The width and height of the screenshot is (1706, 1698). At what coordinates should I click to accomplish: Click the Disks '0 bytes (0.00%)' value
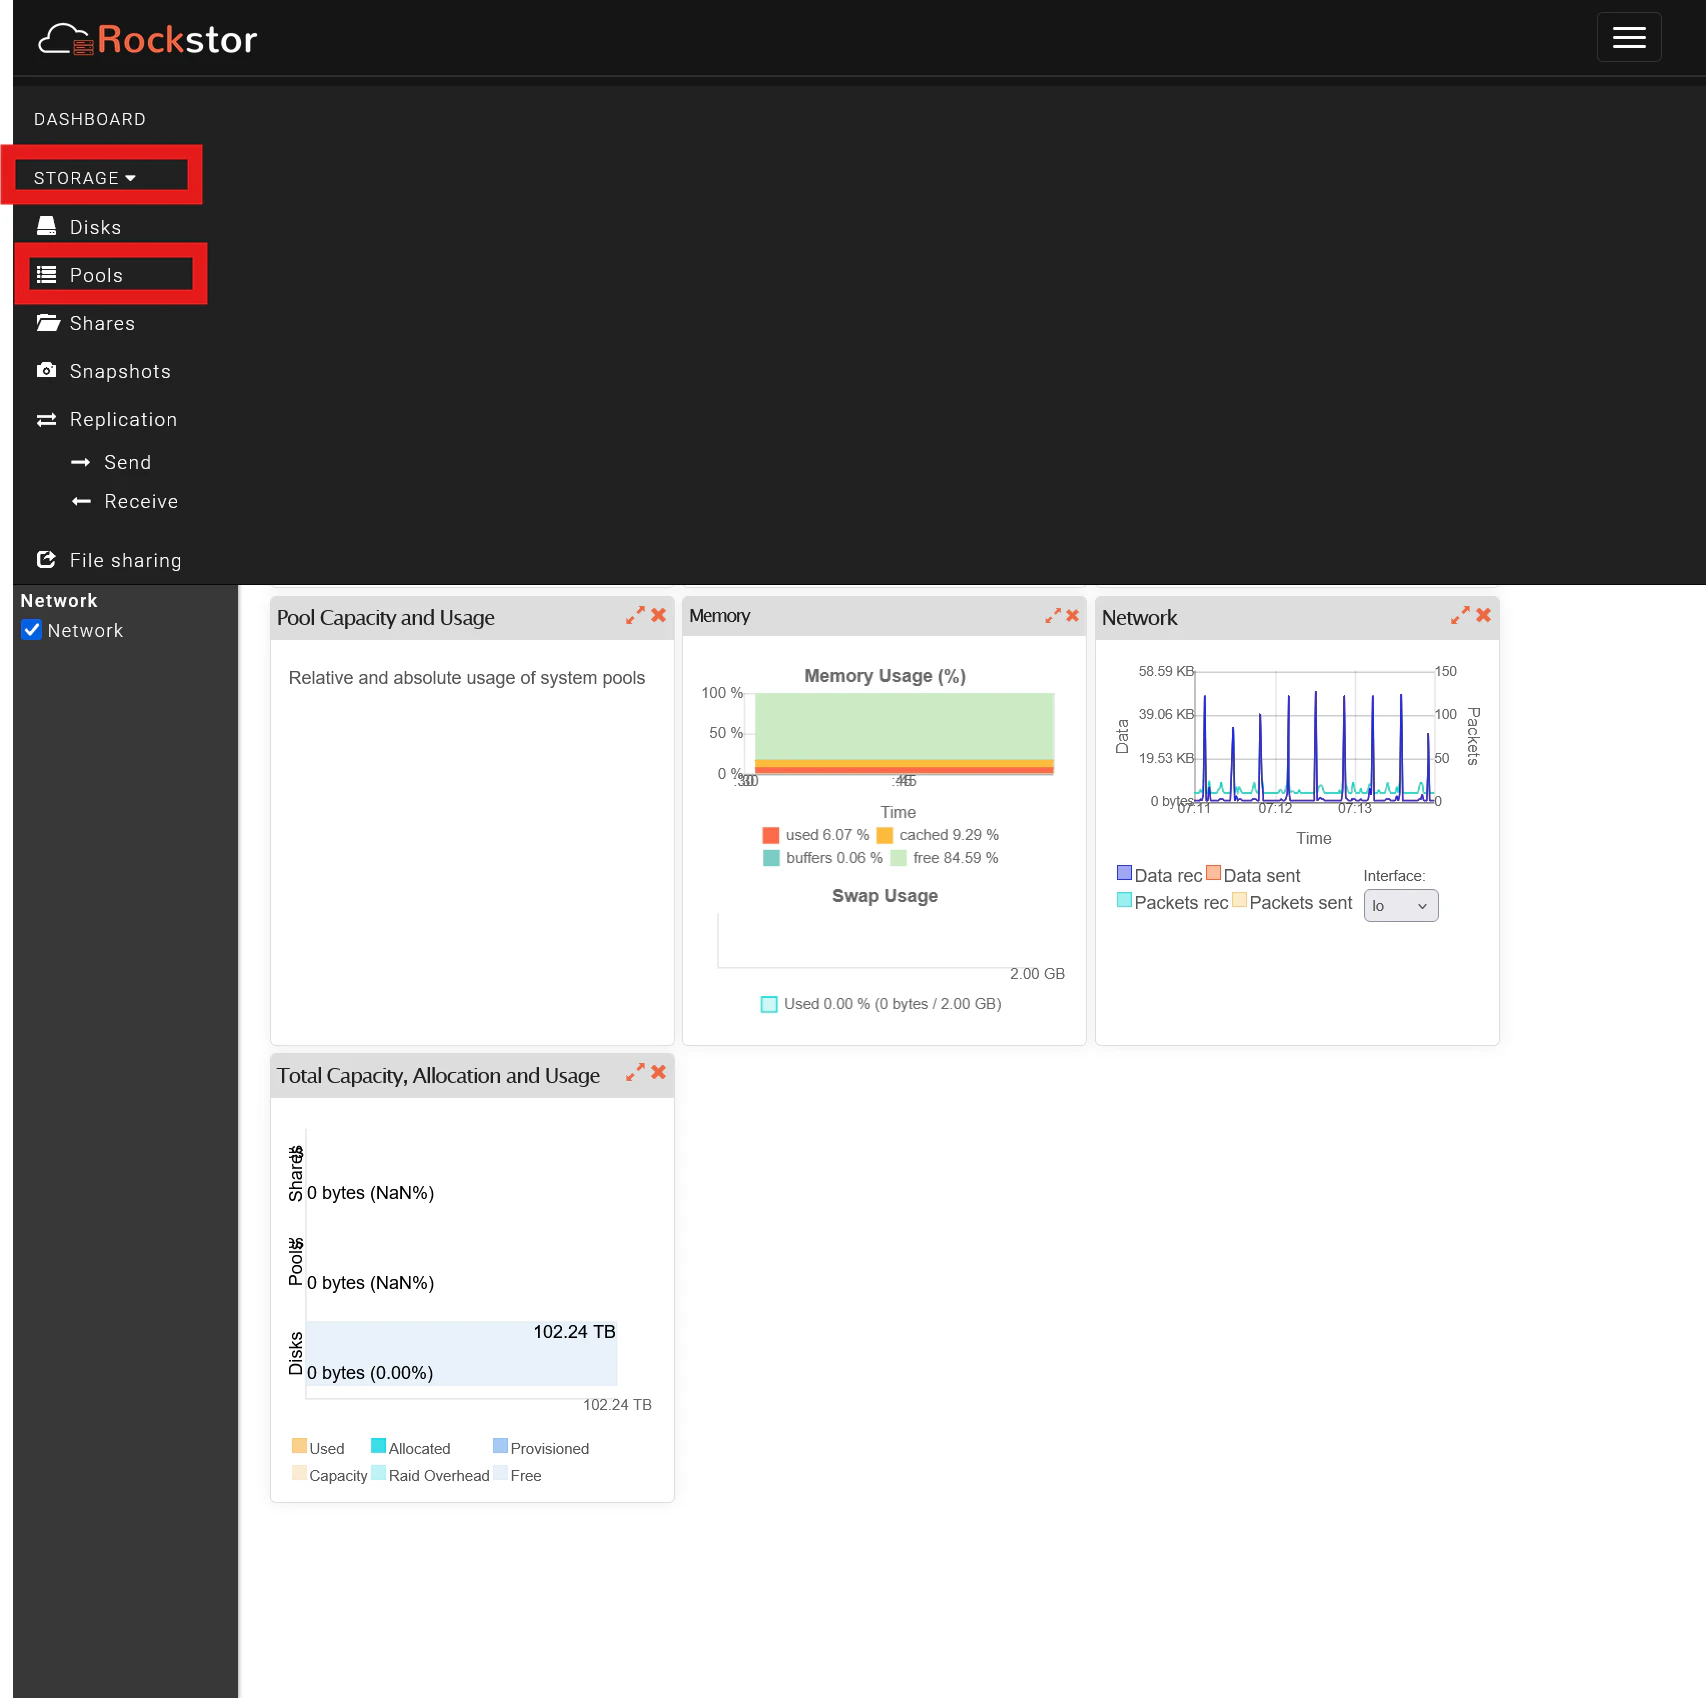click(x=370, y=1373)
